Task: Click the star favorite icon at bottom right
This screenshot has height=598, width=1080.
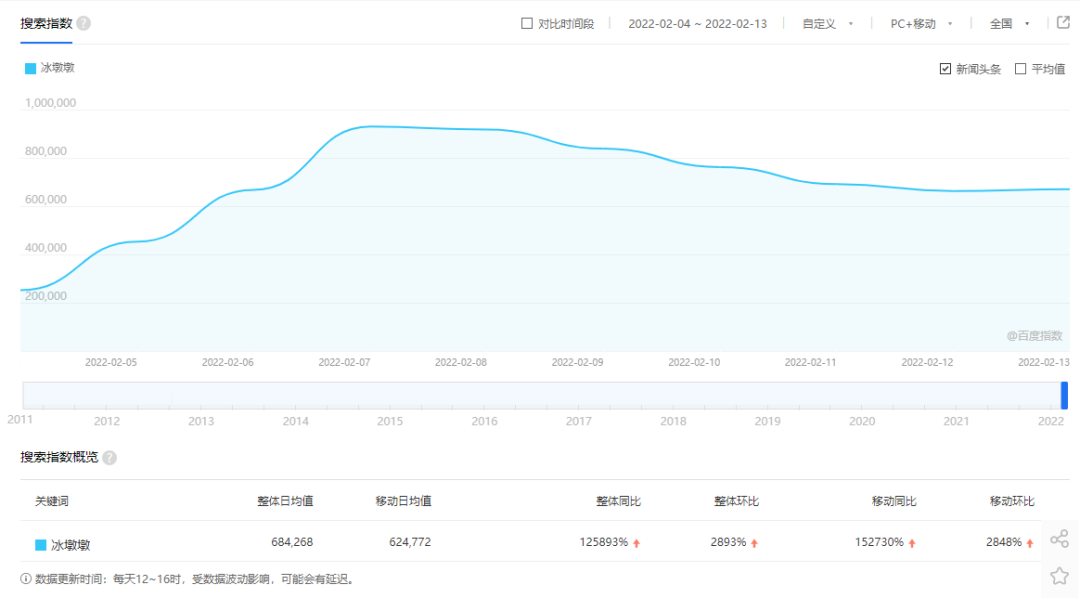Action: coord(1059,576)
